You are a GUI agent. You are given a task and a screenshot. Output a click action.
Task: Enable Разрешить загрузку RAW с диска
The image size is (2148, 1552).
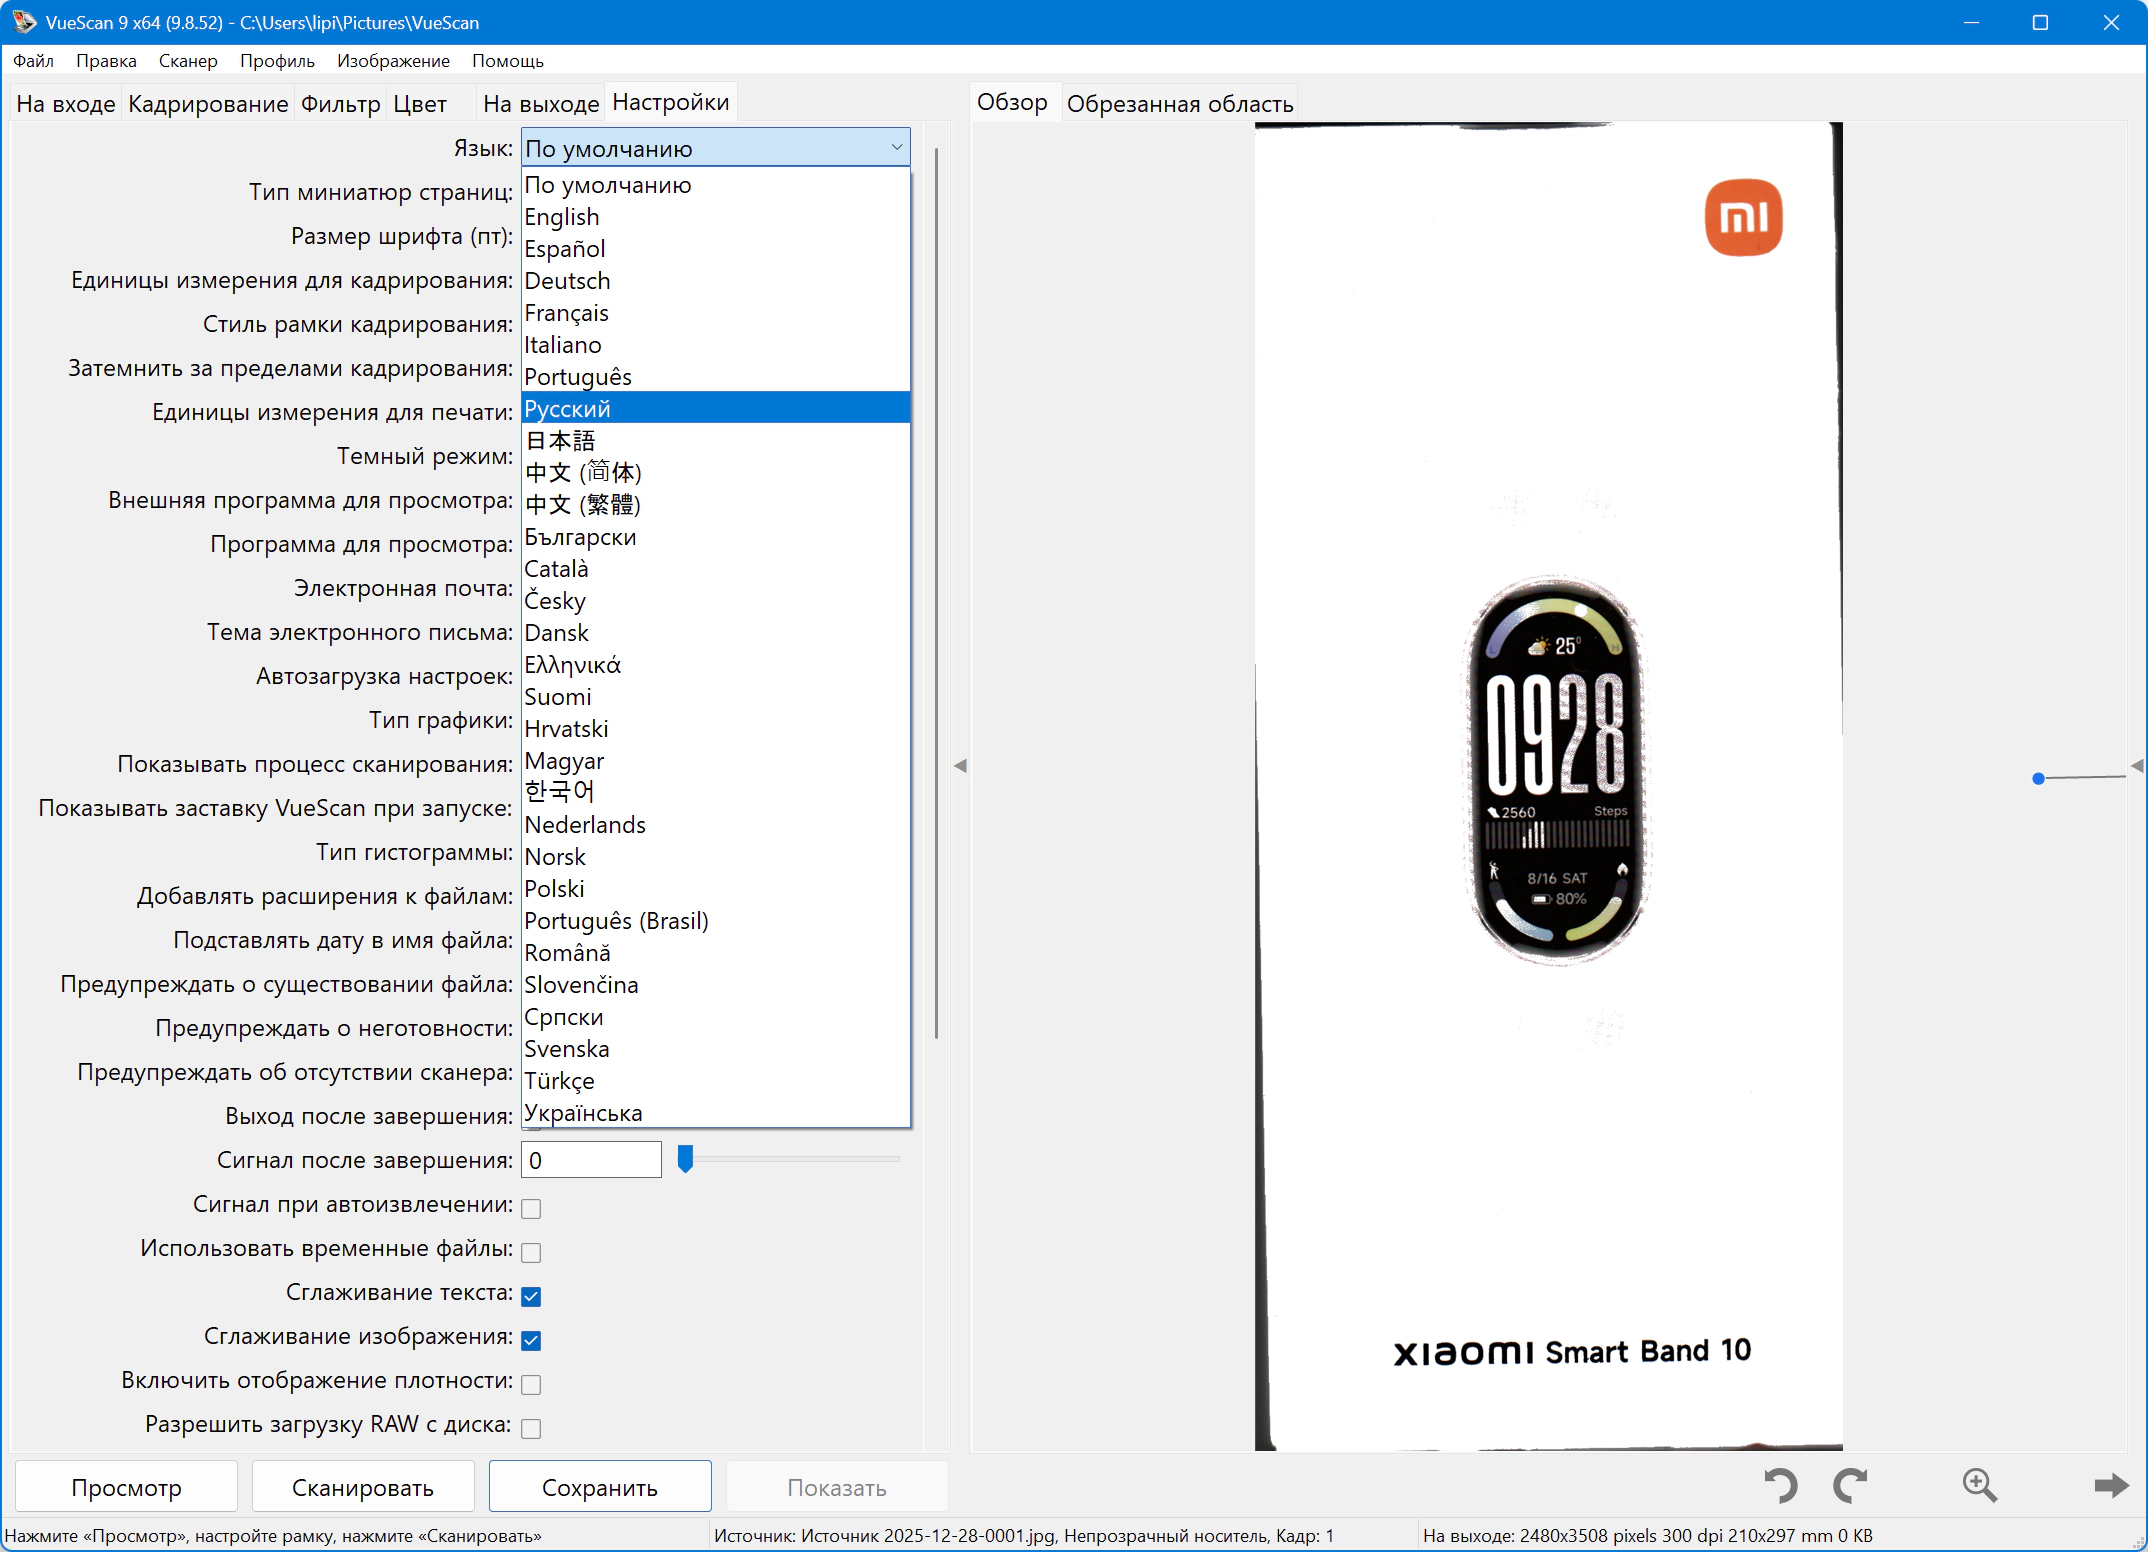(531, 1428)
